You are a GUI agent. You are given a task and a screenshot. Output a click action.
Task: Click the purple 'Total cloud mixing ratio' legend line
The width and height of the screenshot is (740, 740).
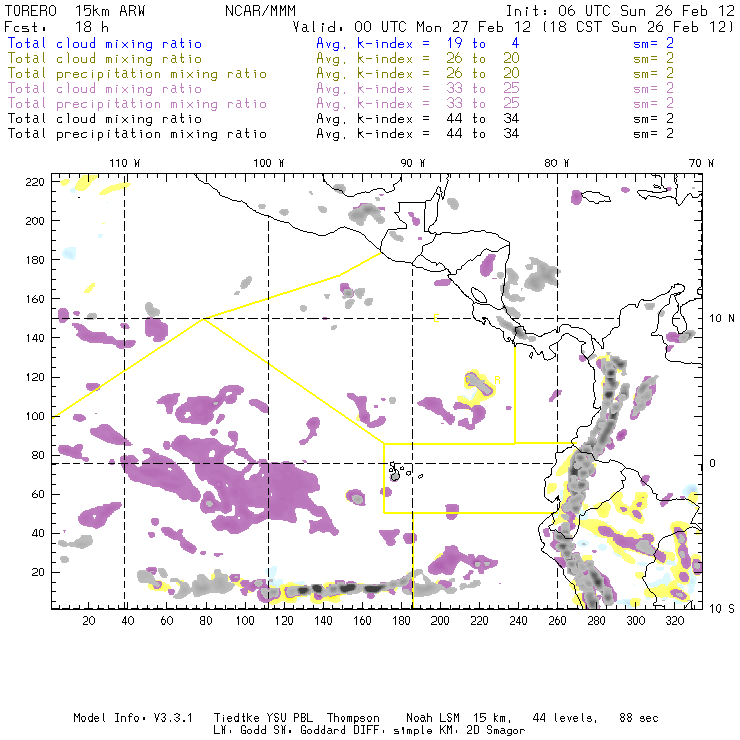coord(105,89)
